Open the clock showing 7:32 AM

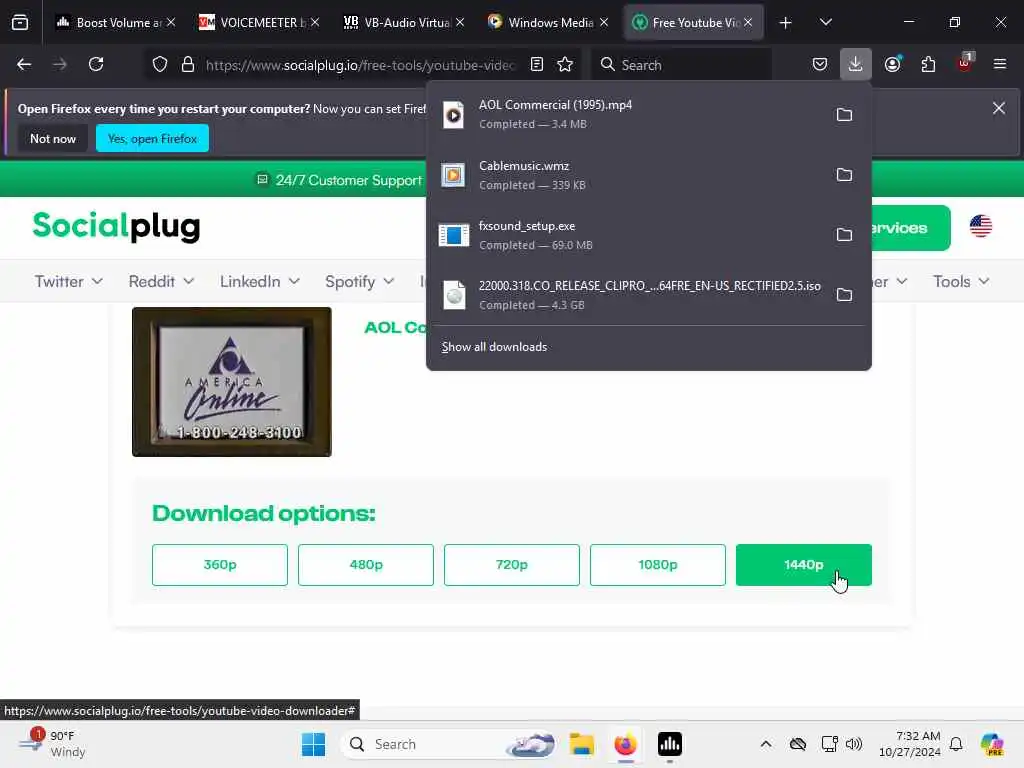pos(910,744)
